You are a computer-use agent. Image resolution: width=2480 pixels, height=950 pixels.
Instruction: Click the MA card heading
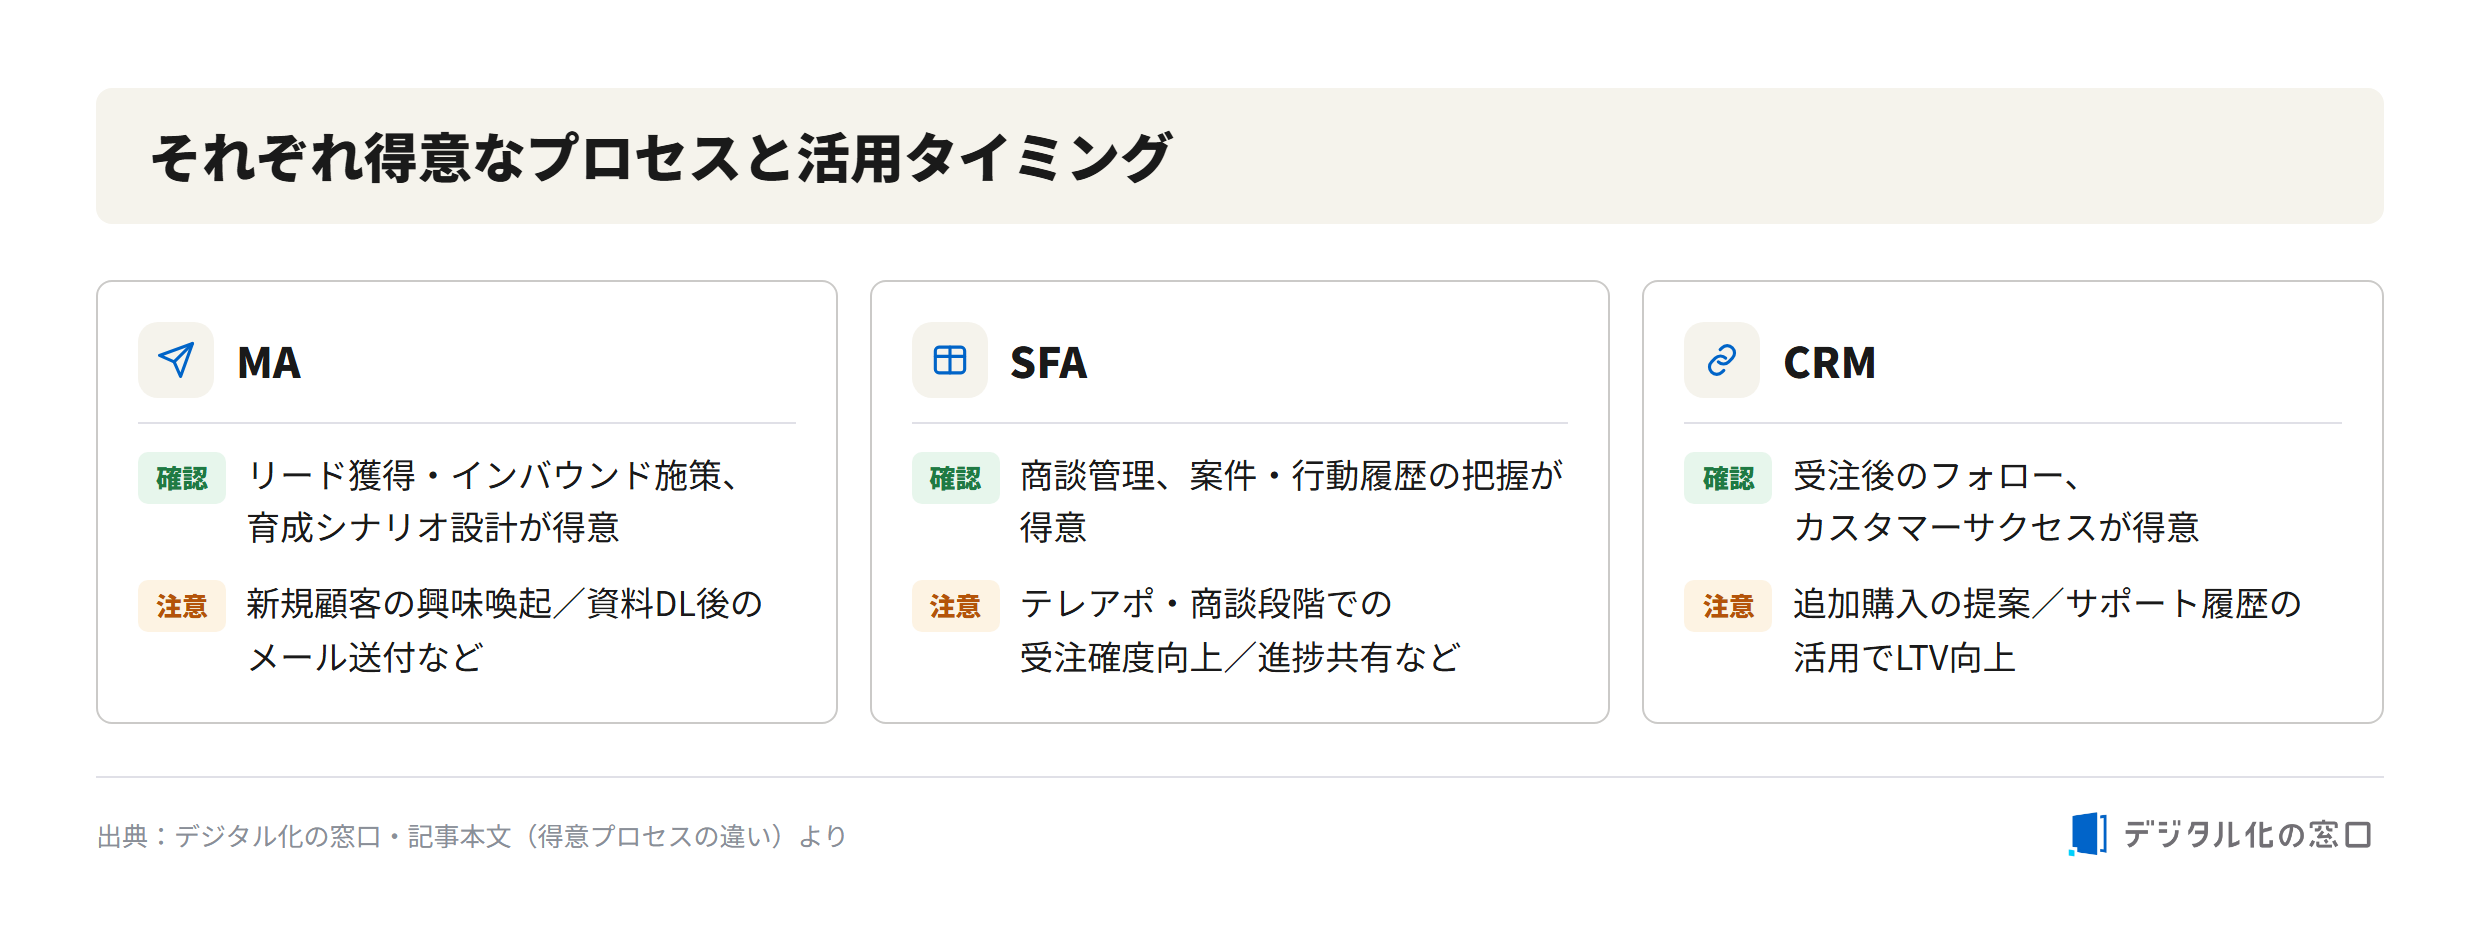coord(269,362)
